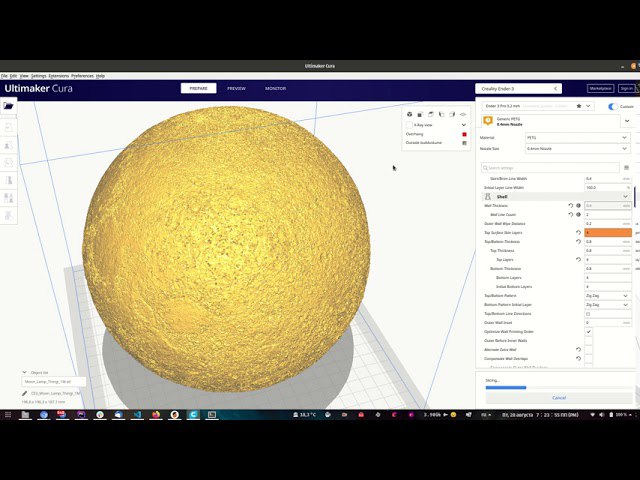
Task: Revert Top/Bottom Thickness setting
Action: point(578,242)
